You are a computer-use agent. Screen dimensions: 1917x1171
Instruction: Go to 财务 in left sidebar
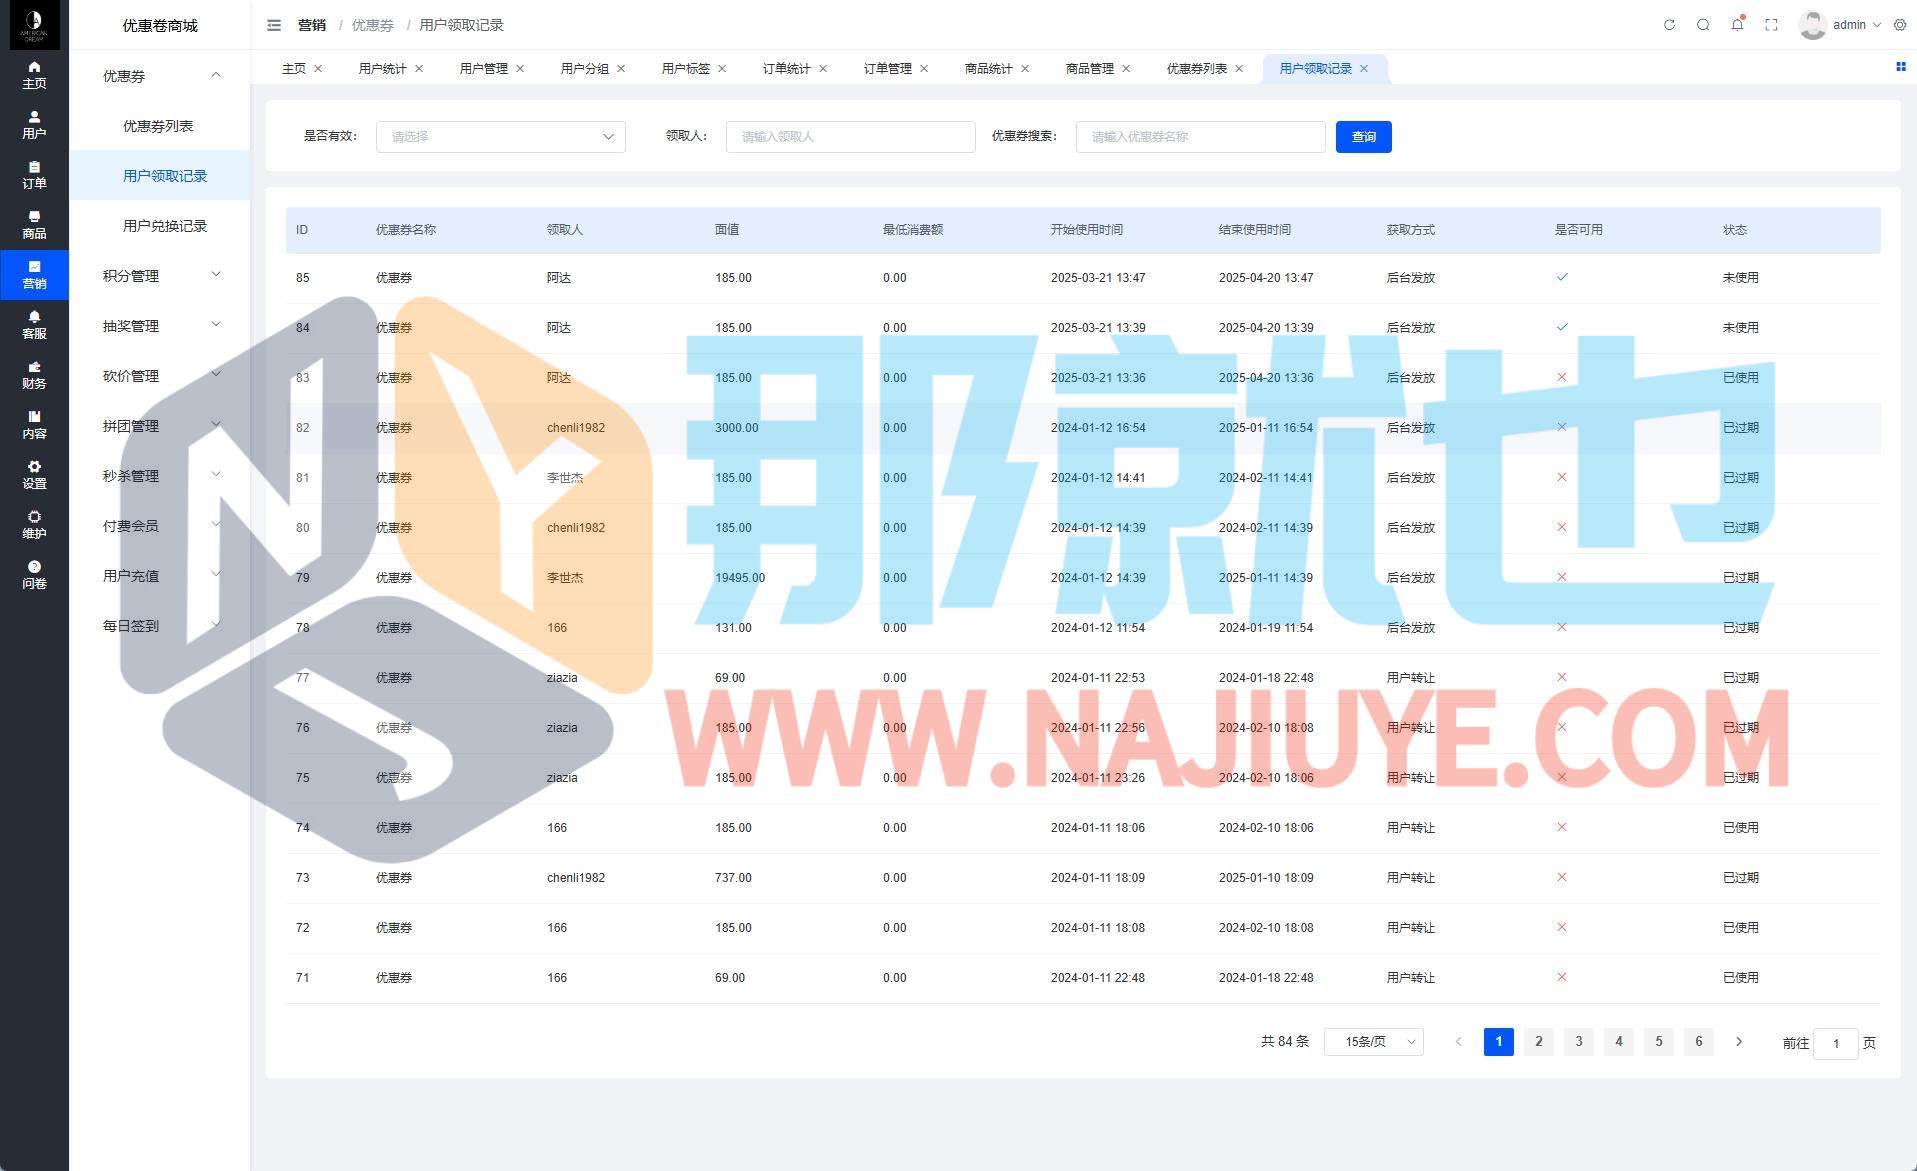click(34, 375)
